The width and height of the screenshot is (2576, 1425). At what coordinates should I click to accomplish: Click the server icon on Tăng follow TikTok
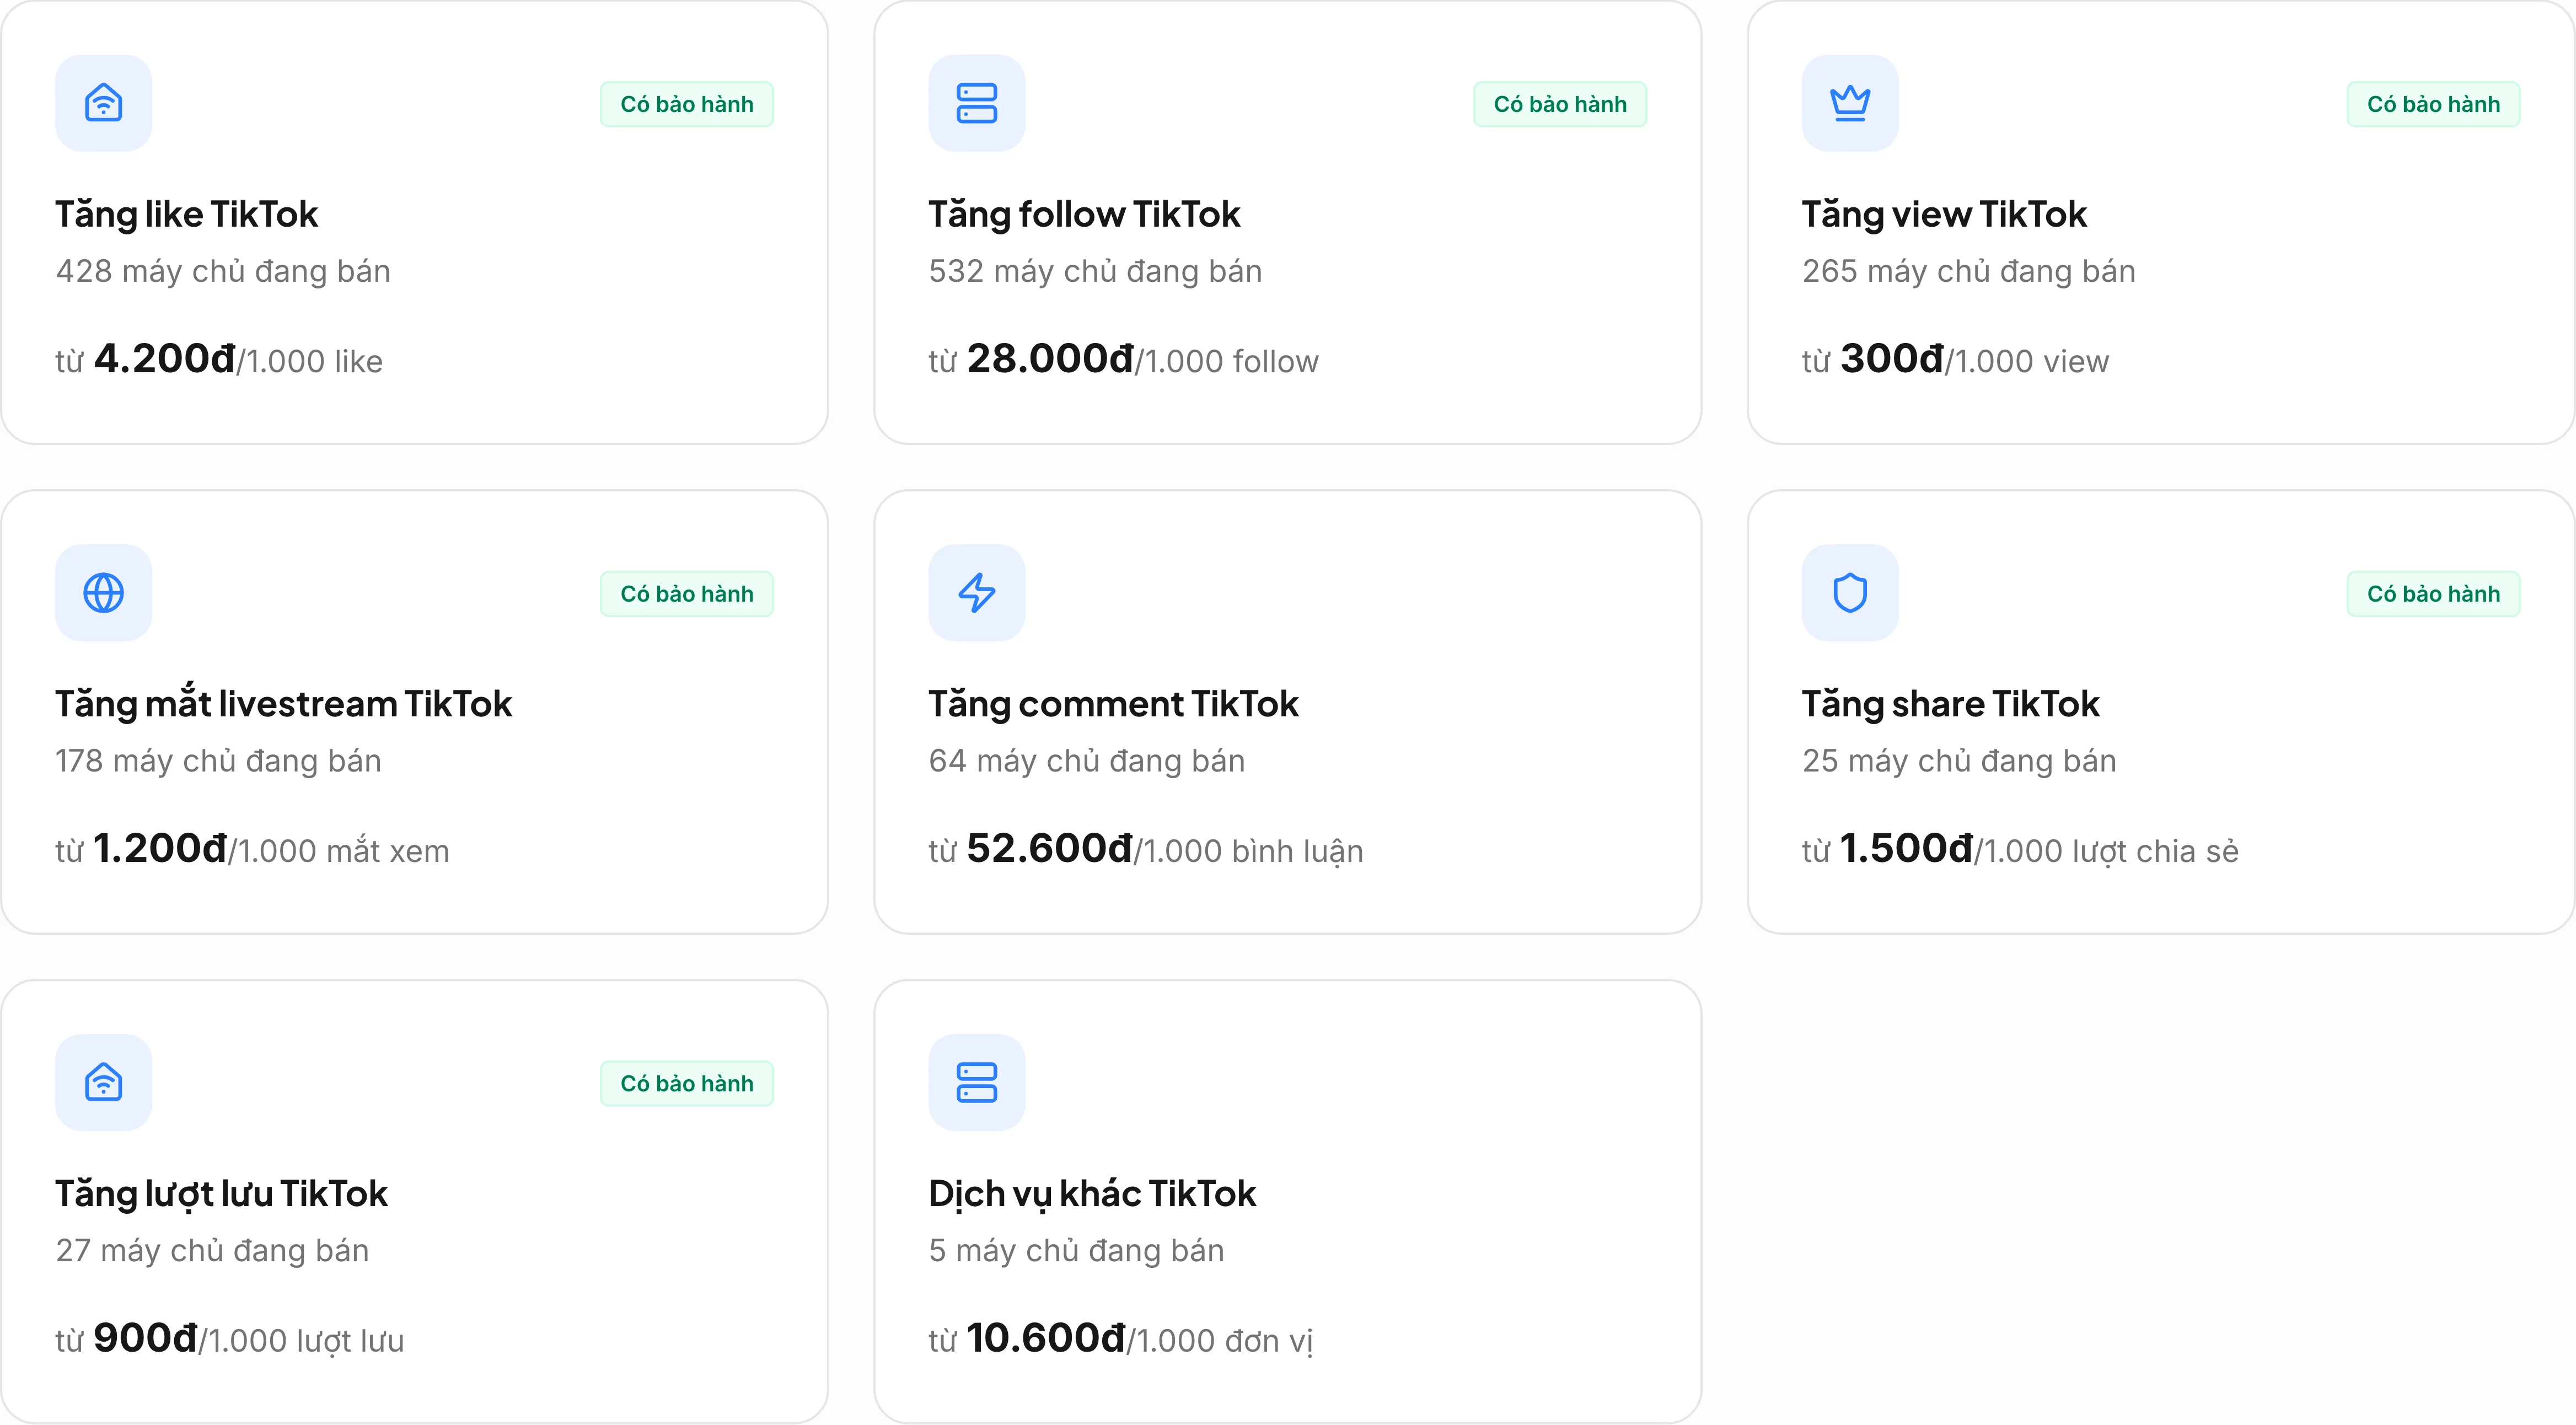(976, 103)
